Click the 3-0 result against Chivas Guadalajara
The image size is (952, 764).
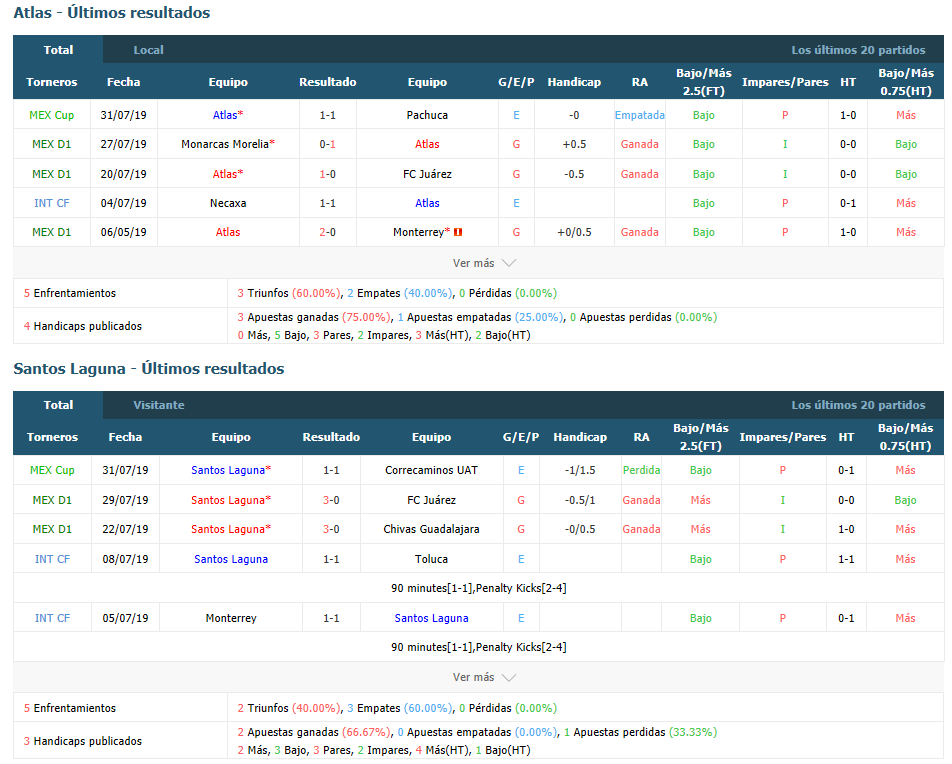(331, 529)
